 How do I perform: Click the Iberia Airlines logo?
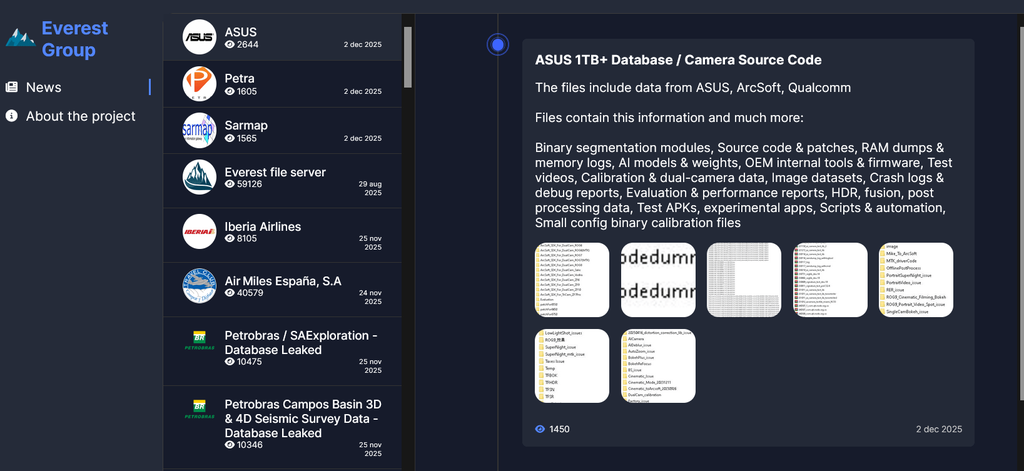coord(200,231)
